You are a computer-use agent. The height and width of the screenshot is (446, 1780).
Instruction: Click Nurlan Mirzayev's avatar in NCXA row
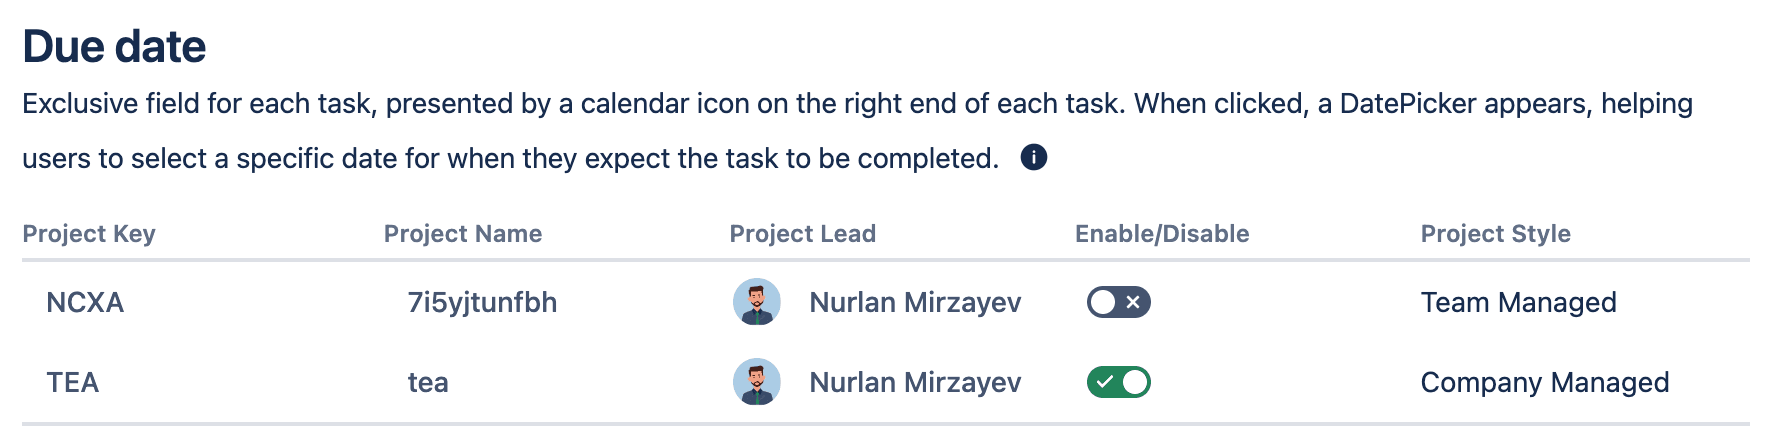(x=757, y=302)
